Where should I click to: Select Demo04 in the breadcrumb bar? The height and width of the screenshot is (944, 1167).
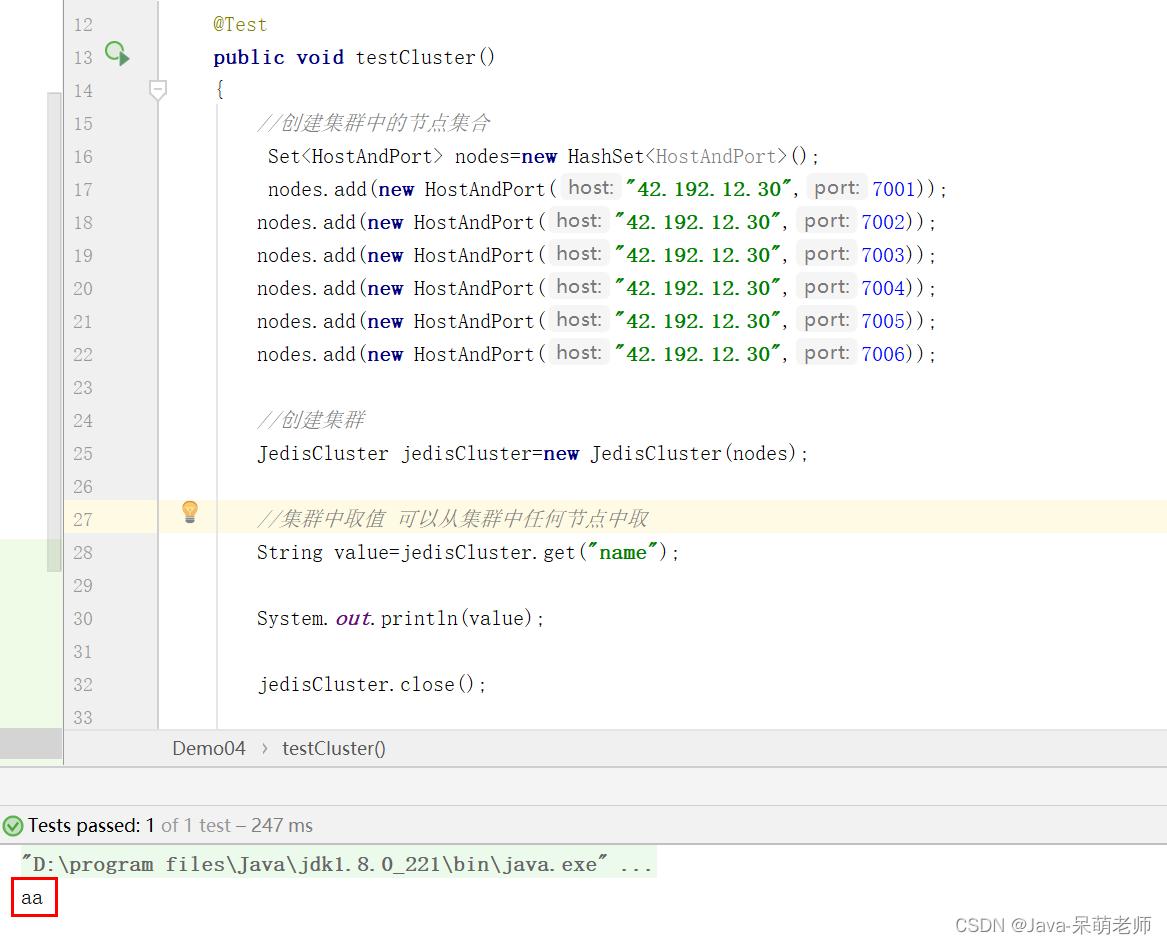pos(208,748)
